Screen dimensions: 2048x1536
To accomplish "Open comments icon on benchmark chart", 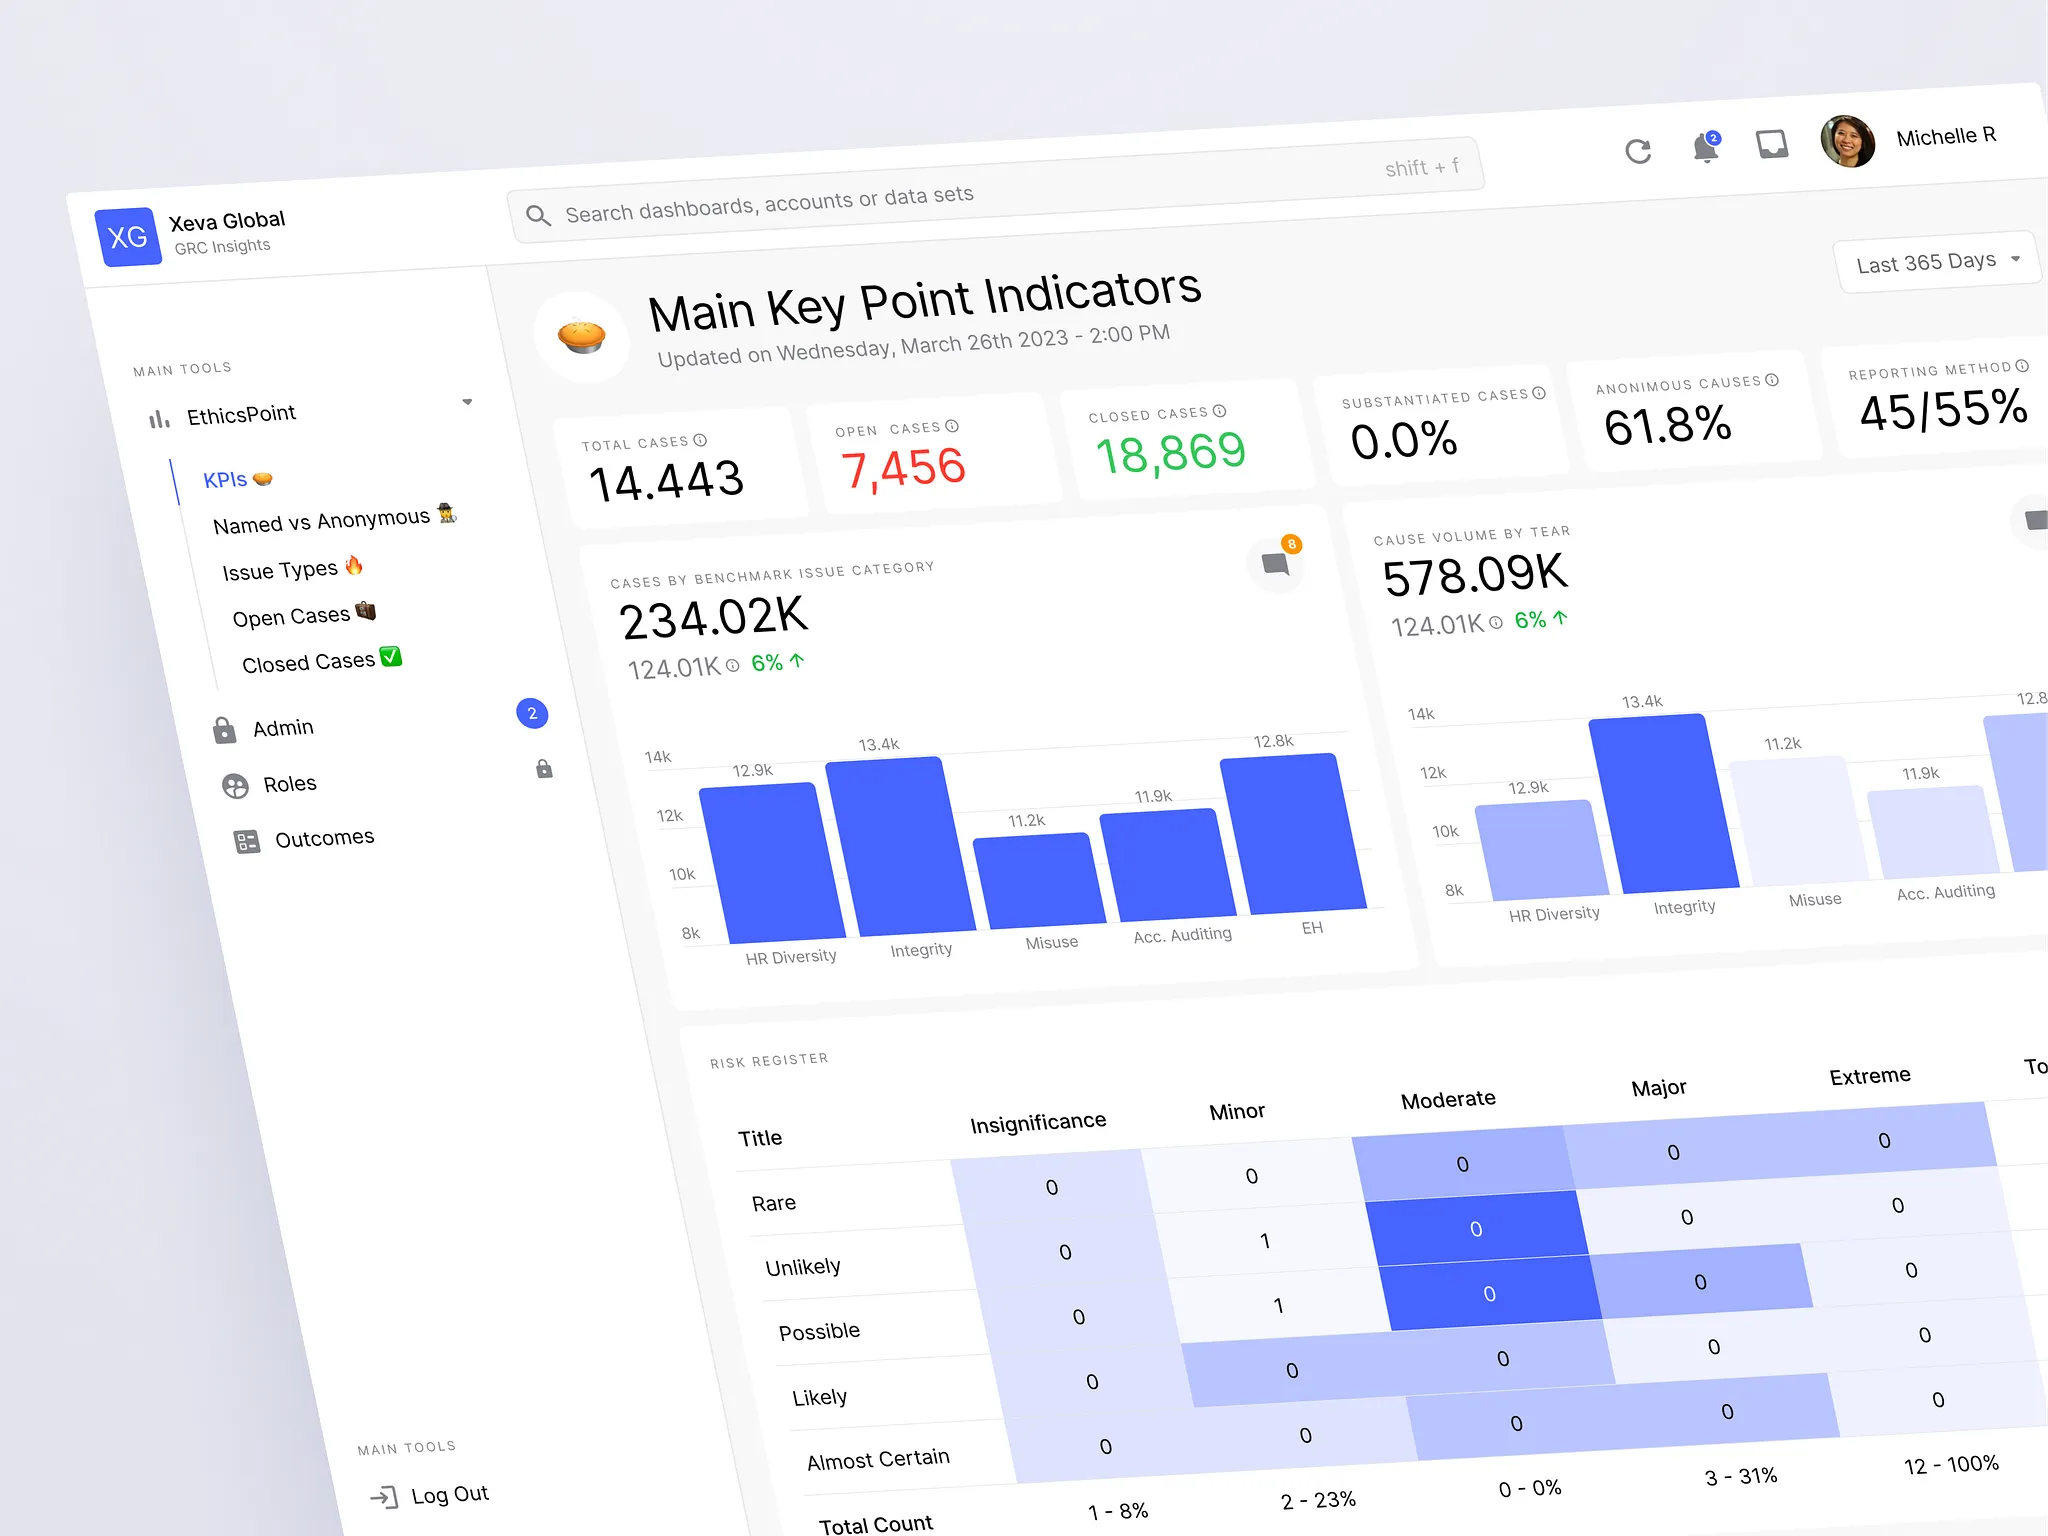I will coord(1275,565).
